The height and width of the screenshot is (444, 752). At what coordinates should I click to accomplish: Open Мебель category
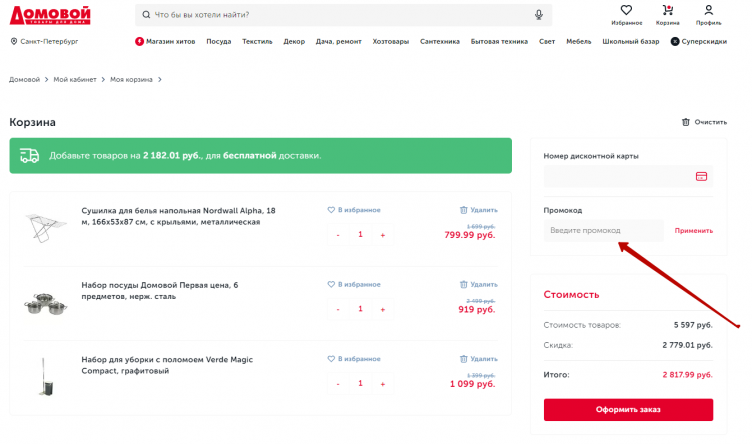click(578, 41)
